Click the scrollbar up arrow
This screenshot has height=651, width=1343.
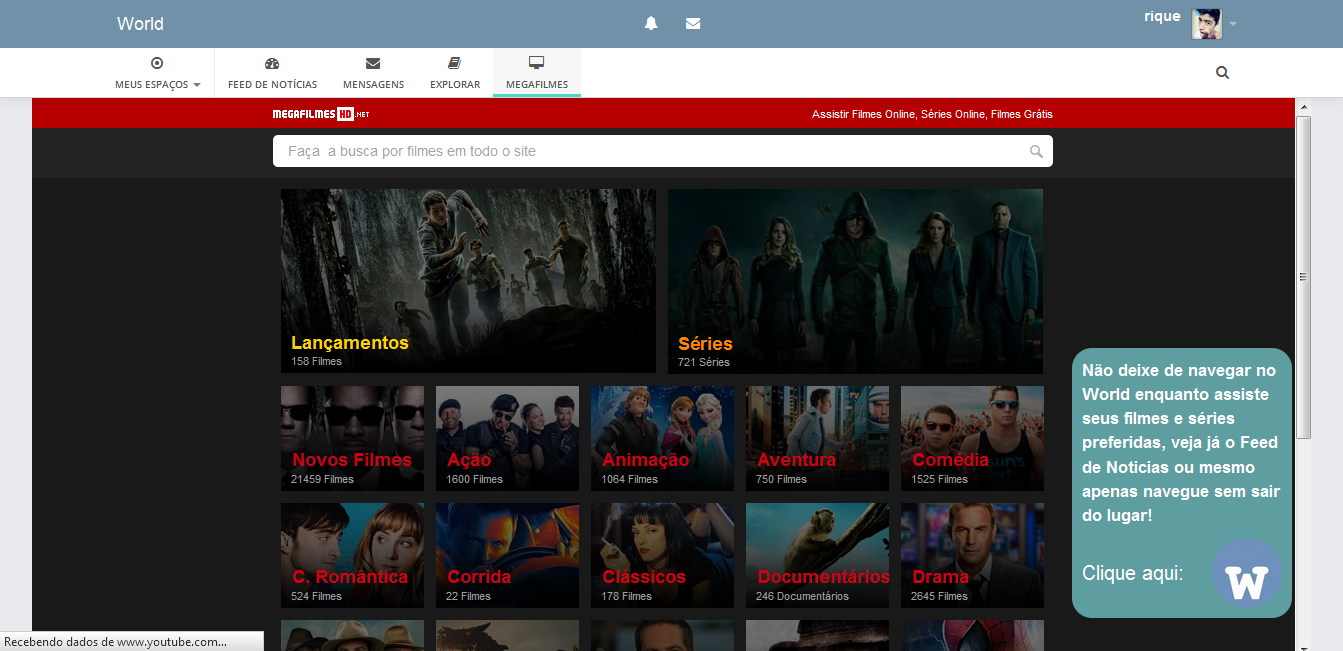pos(1303,106)
